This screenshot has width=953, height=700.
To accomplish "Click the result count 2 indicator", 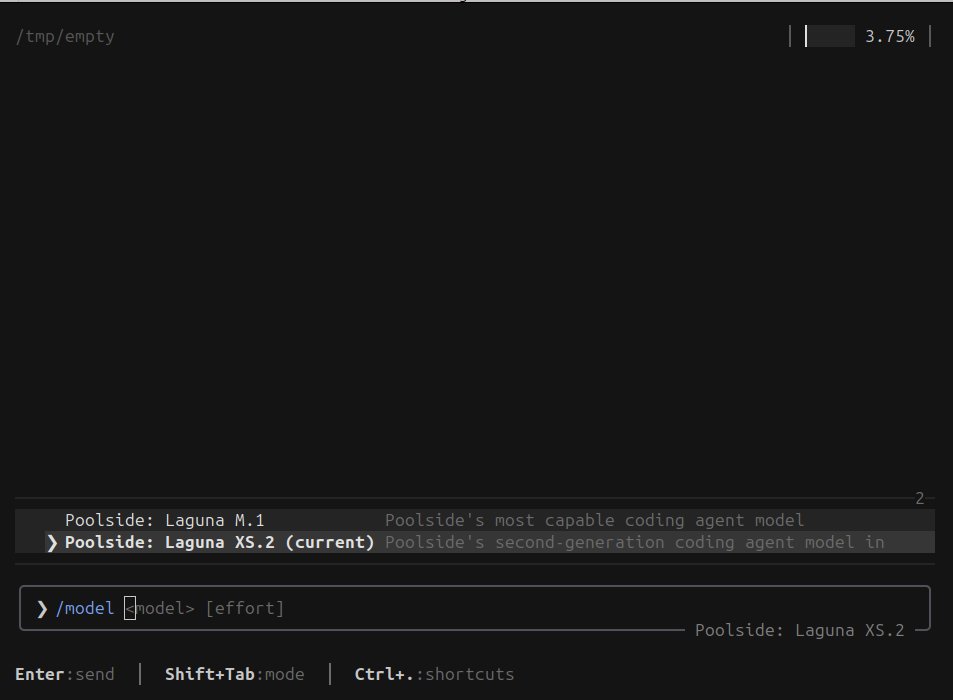I will point(920,498).
